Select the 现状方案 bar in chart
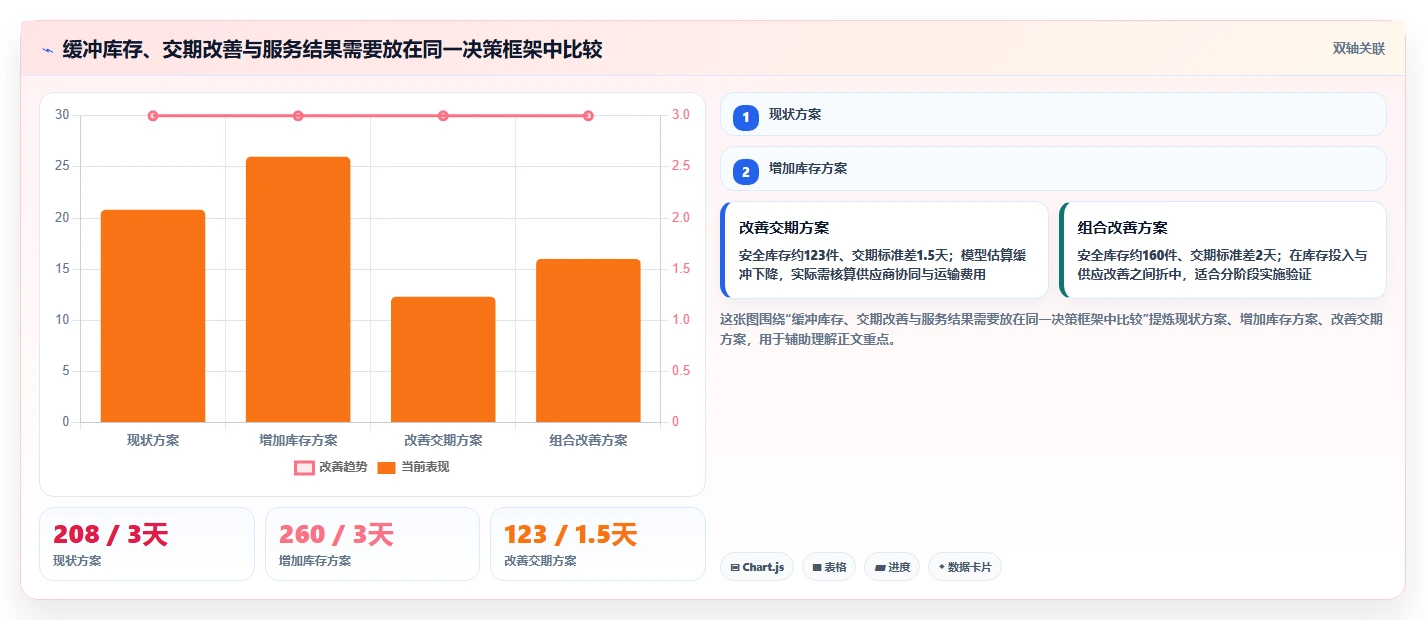The image size is (1426, 620). 153,316
